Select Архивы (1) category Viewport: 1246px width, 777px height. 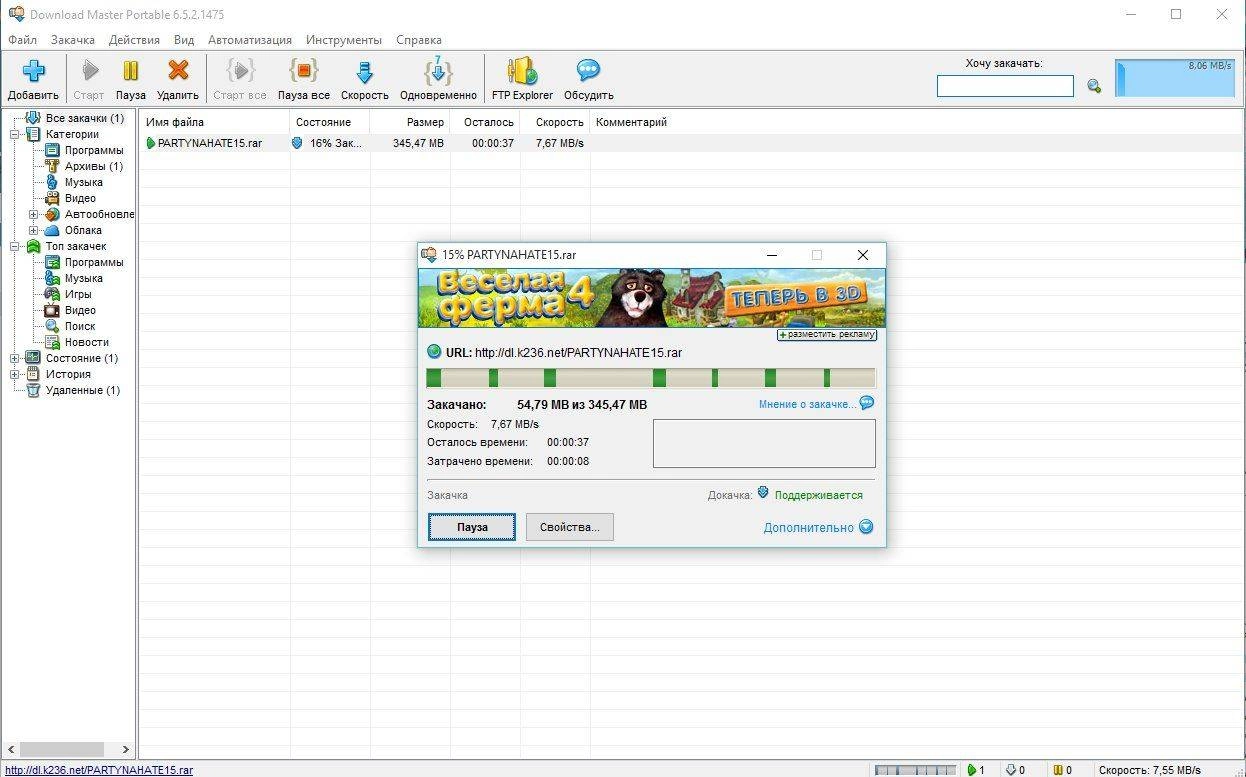93,166
